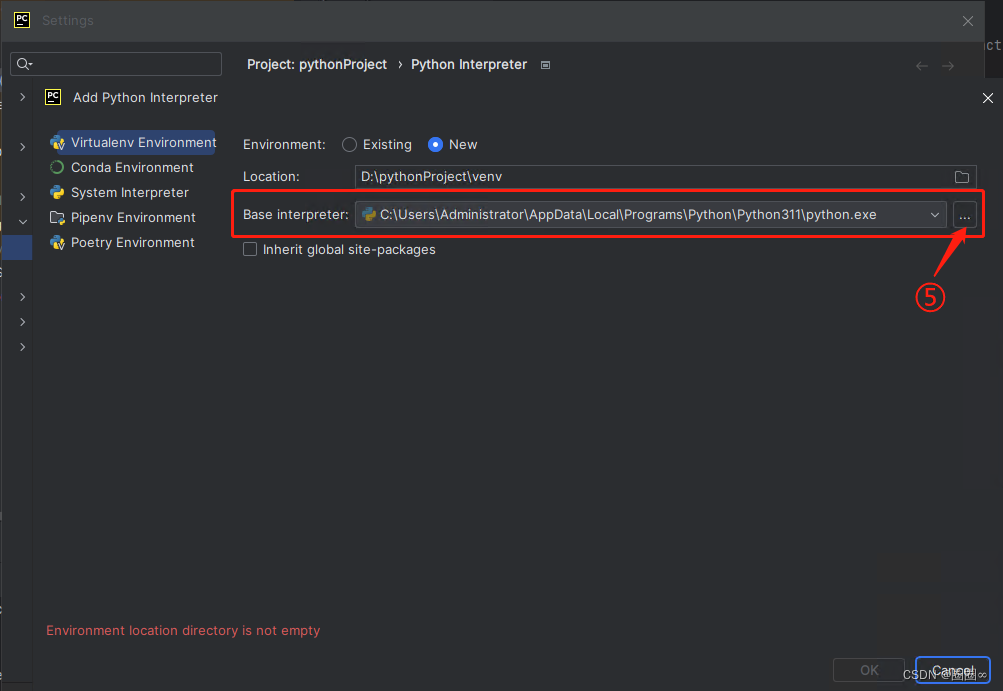
Task: Close the Settings window
Action: point(968,21)
